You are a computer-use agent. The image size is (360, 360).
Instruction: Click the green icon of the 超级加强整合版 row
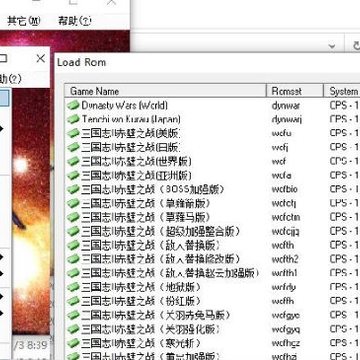coord(73,231)
